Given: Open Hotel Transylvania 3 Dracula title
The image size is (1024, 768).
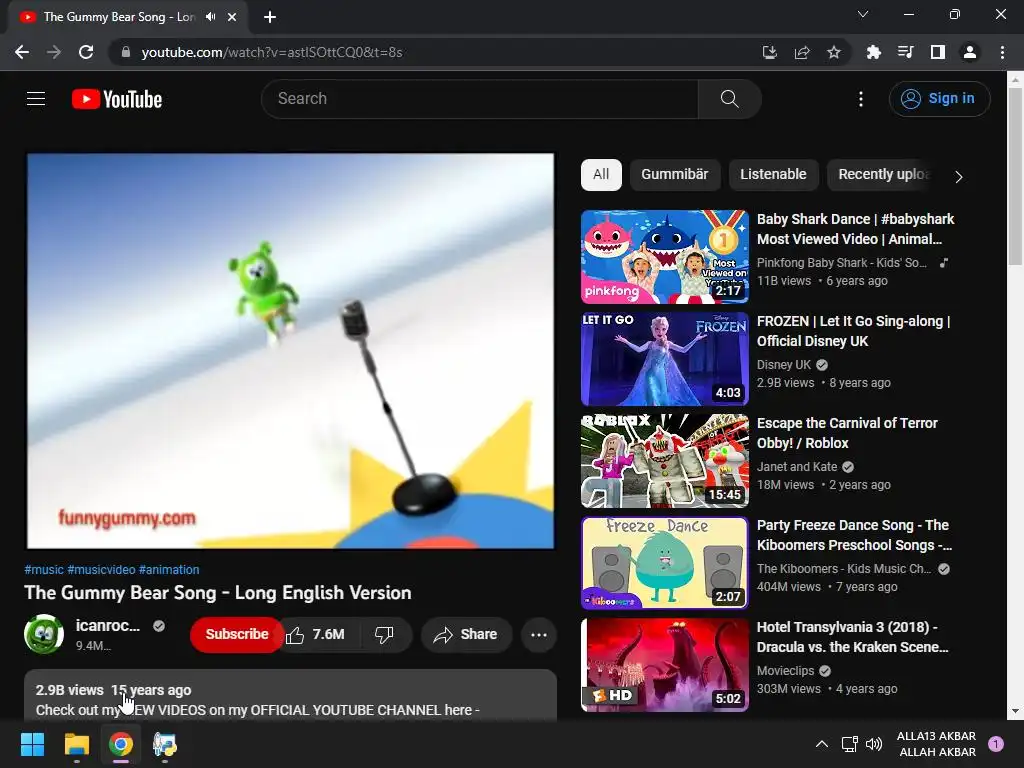Looking at the screenshot, I should click(853, 637).
